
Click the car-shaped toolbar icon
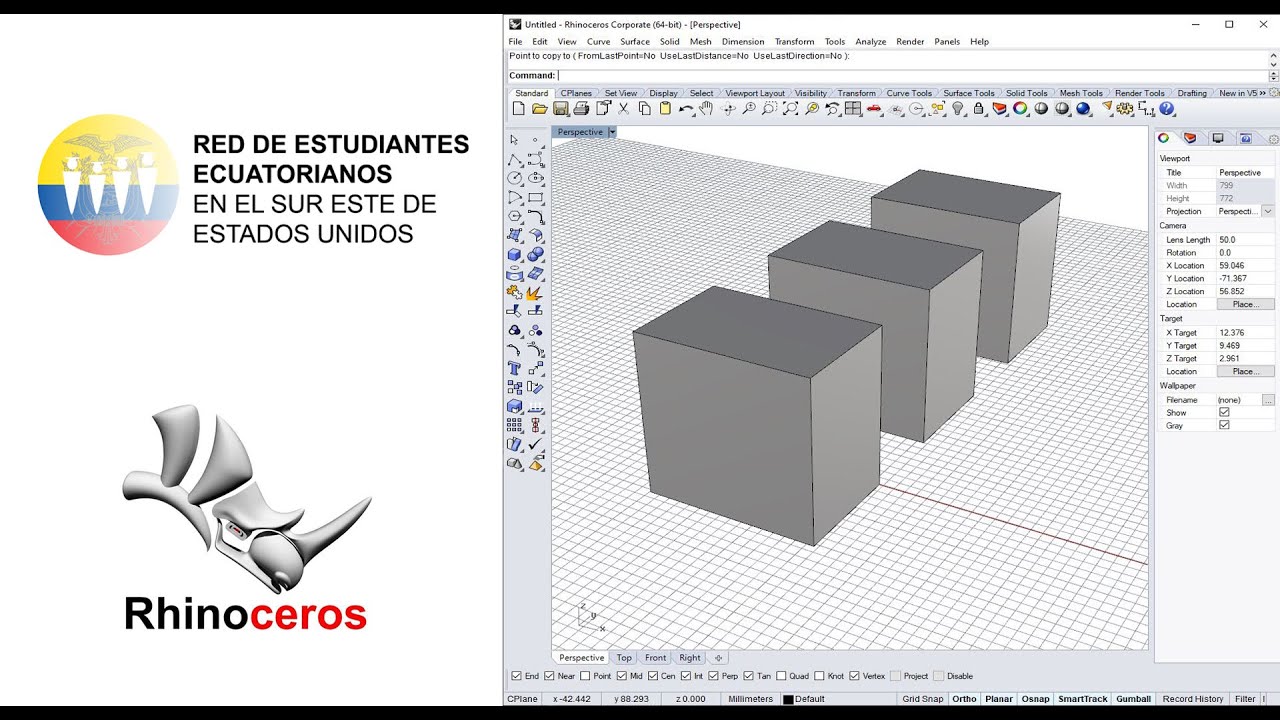click(874, 109)
